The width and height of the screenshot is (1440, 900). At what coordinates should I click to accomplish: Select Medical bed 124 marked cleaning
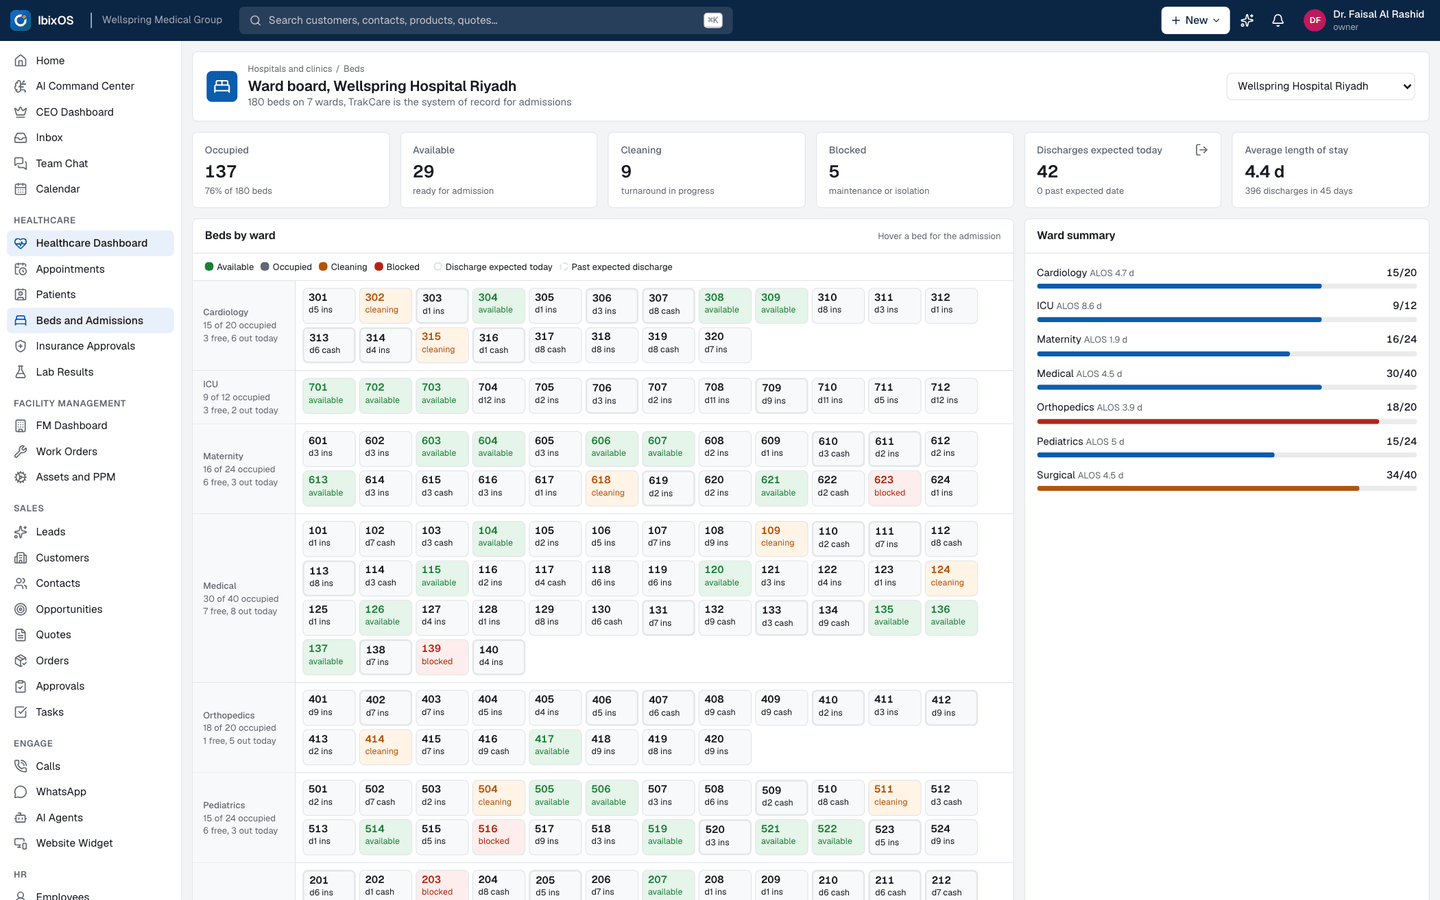[x=951, y=577]
